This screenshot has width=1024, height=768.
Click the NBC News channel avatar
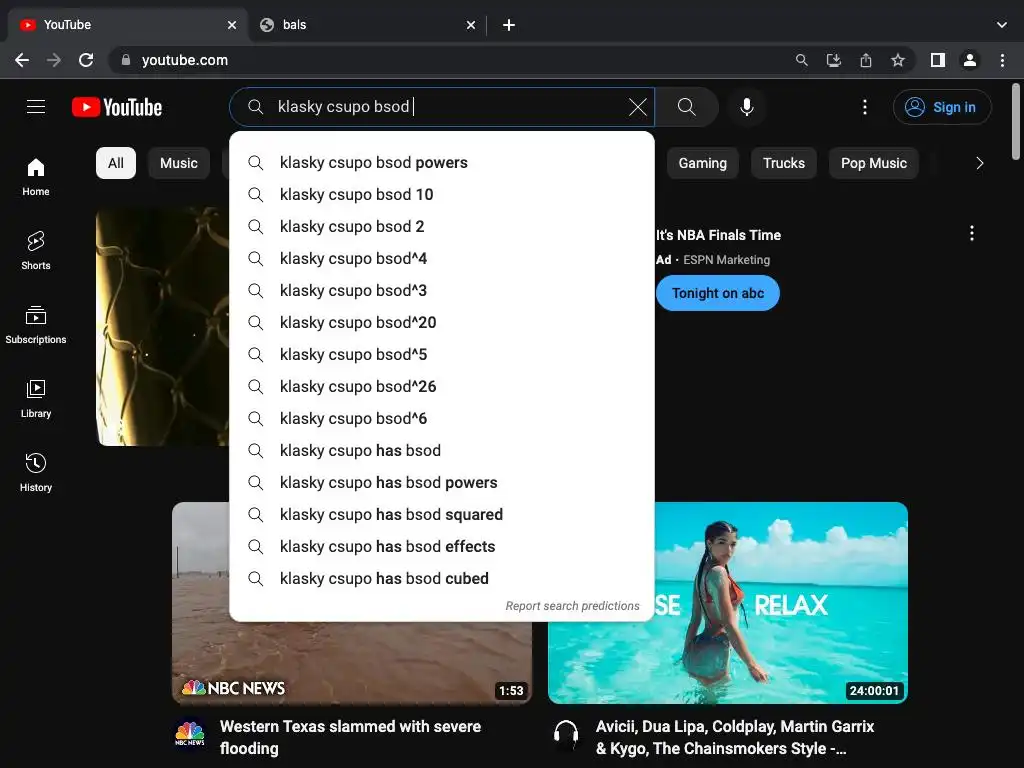pos(190,735)
